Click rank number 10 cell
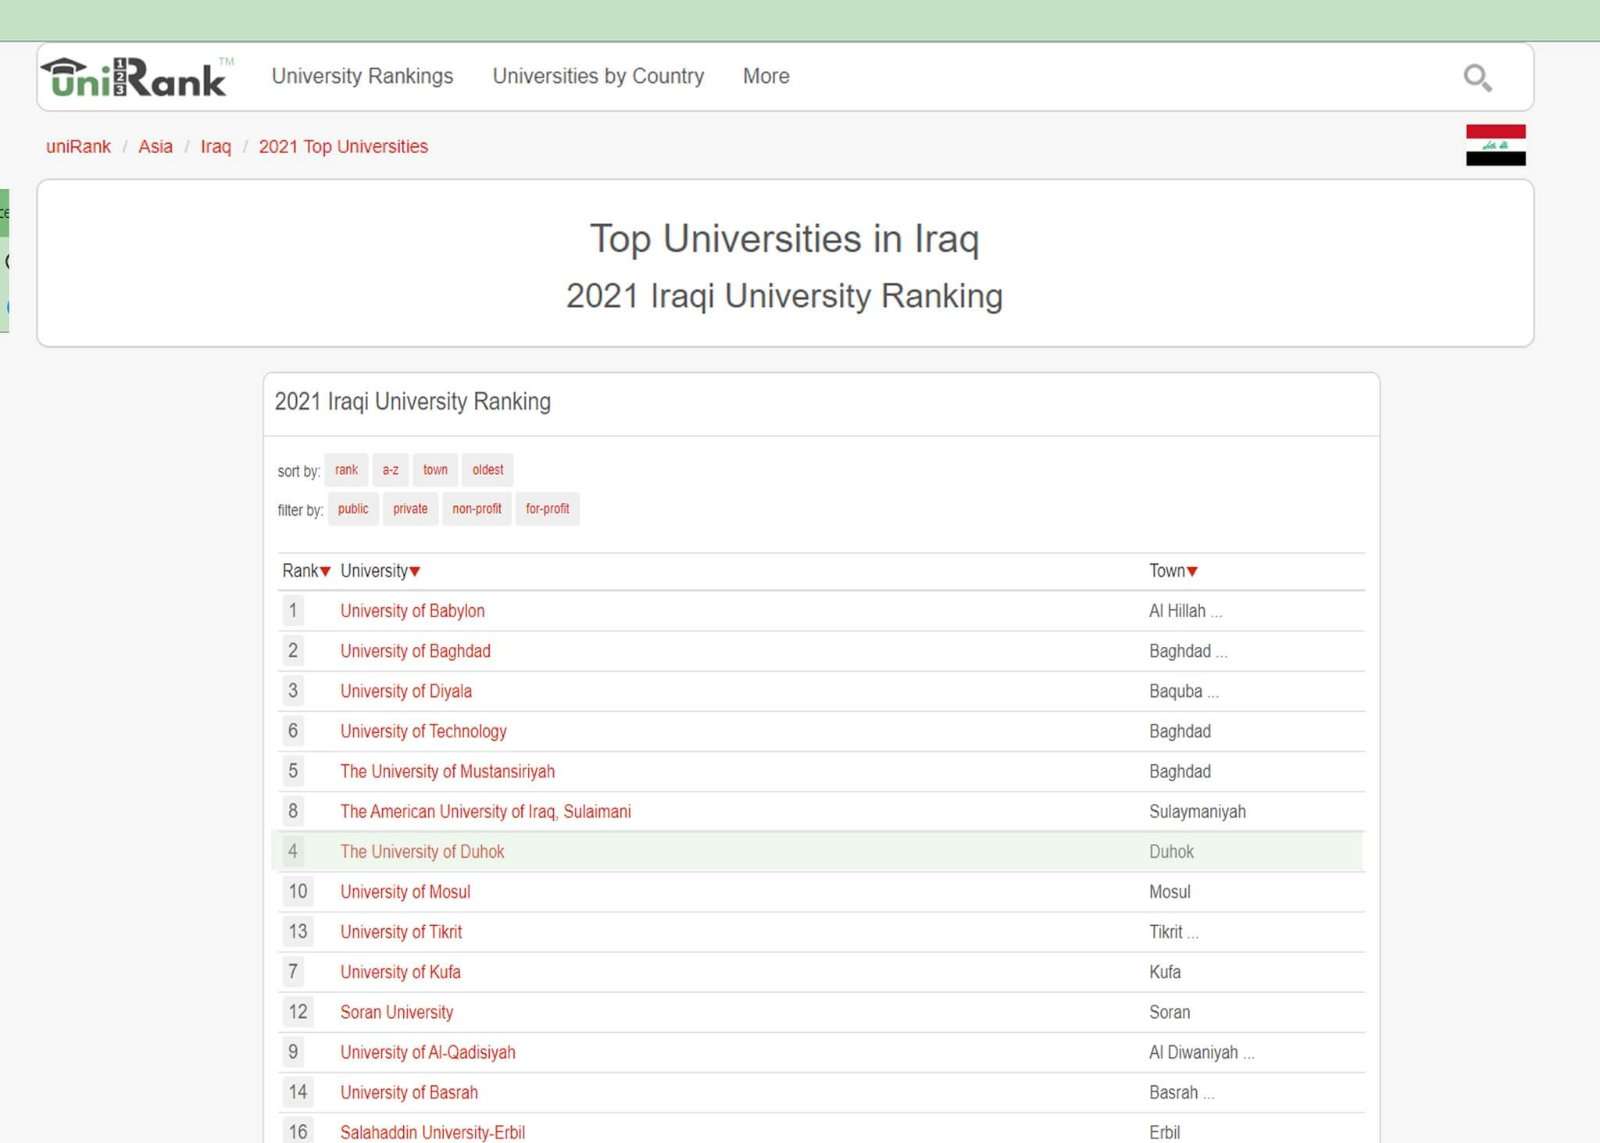 [x=298, y=892]
